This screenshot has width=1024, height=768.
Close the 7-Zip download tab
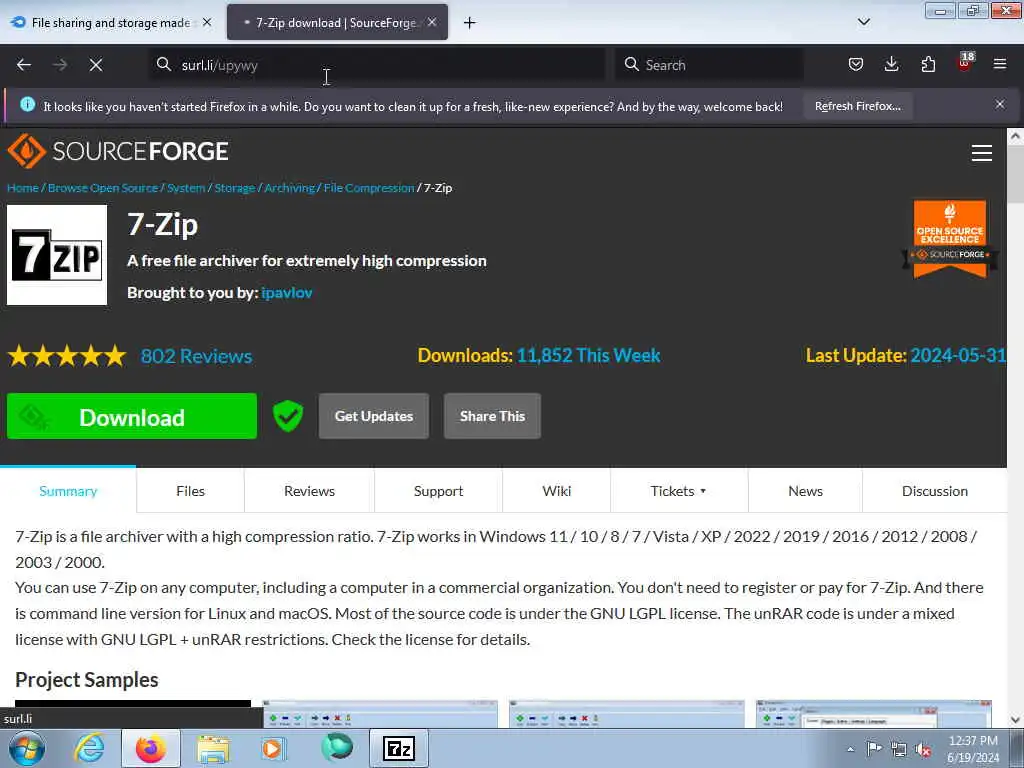432,22
